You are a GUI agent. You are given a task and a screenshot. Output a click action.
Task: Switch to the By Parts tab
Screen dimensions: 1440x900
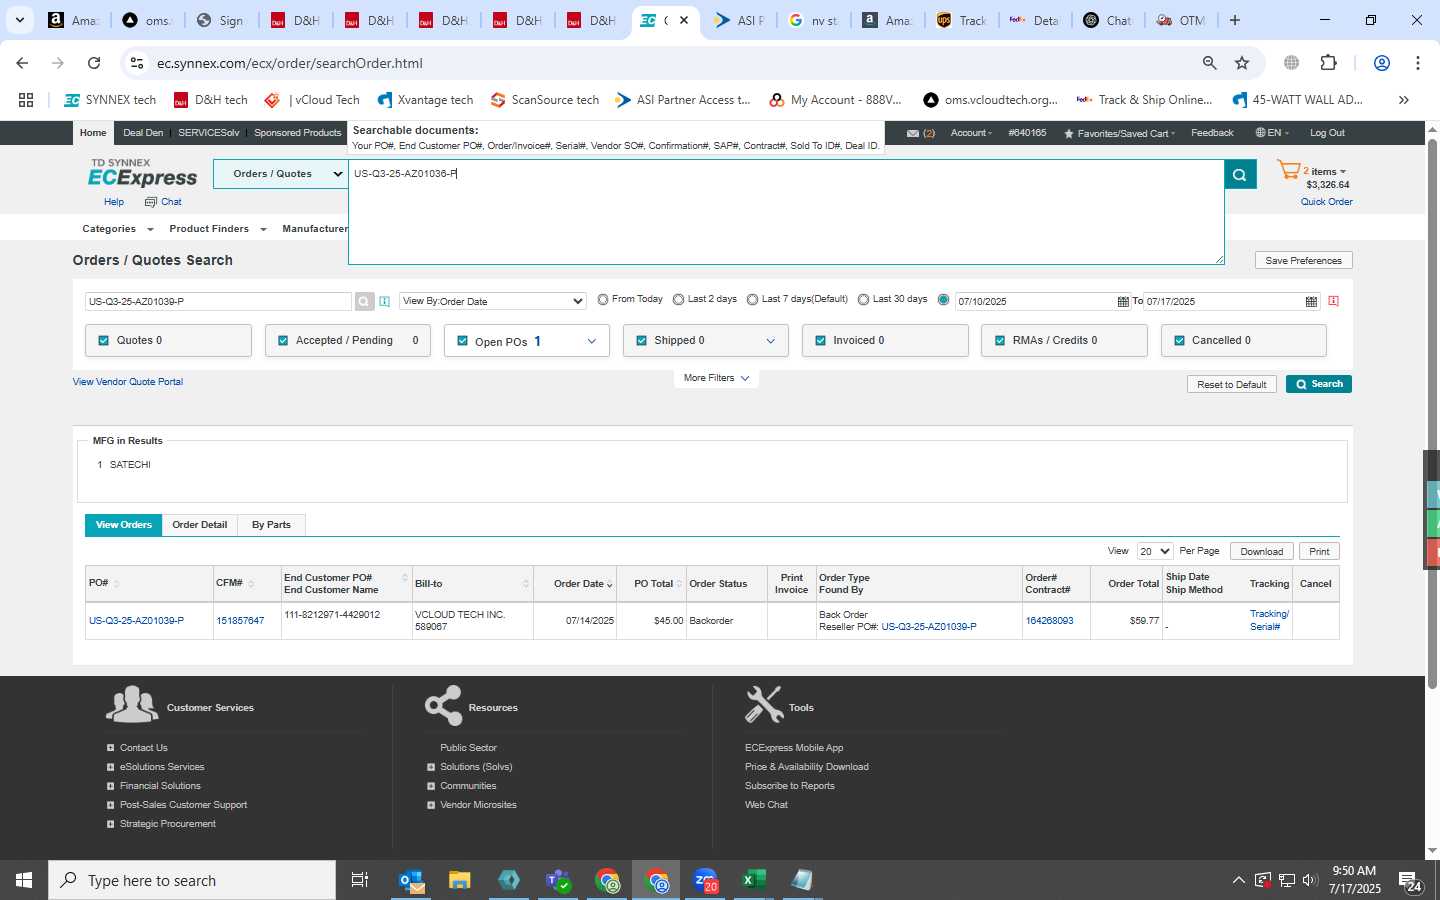(x=271, y=525)
